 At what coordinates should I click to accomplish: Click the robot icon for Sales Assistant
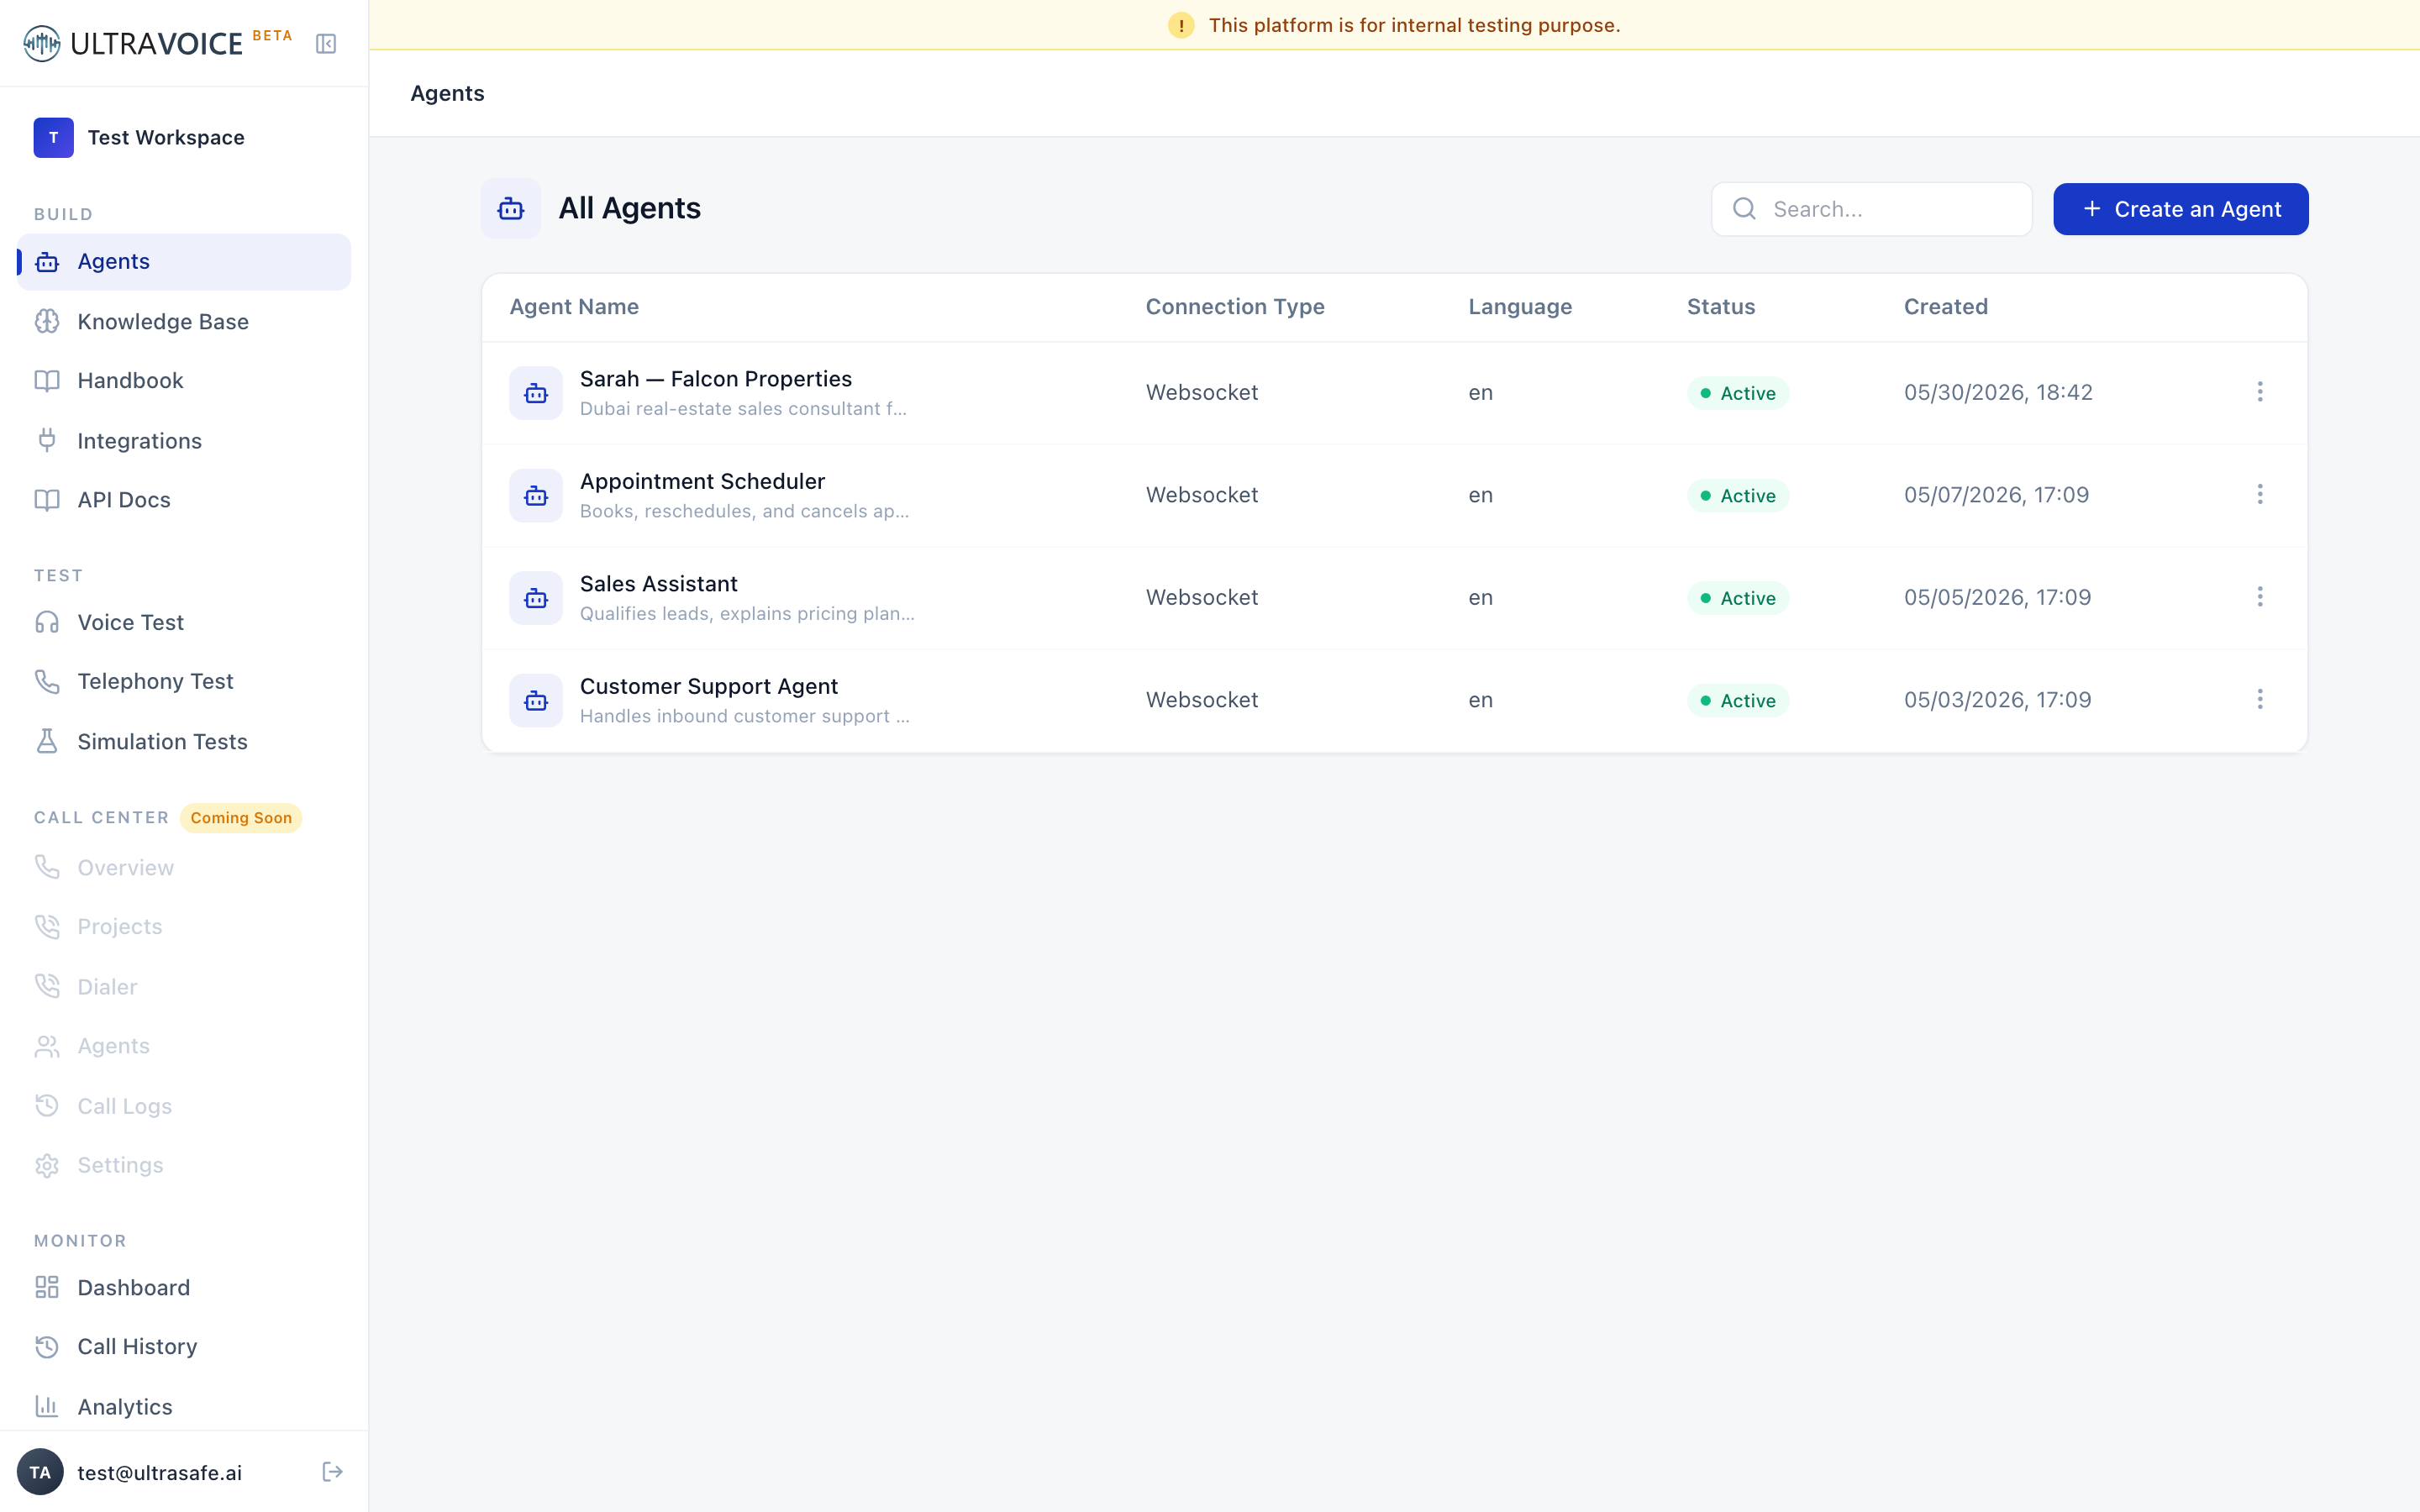pyautogui.click(x=536, y=598)
